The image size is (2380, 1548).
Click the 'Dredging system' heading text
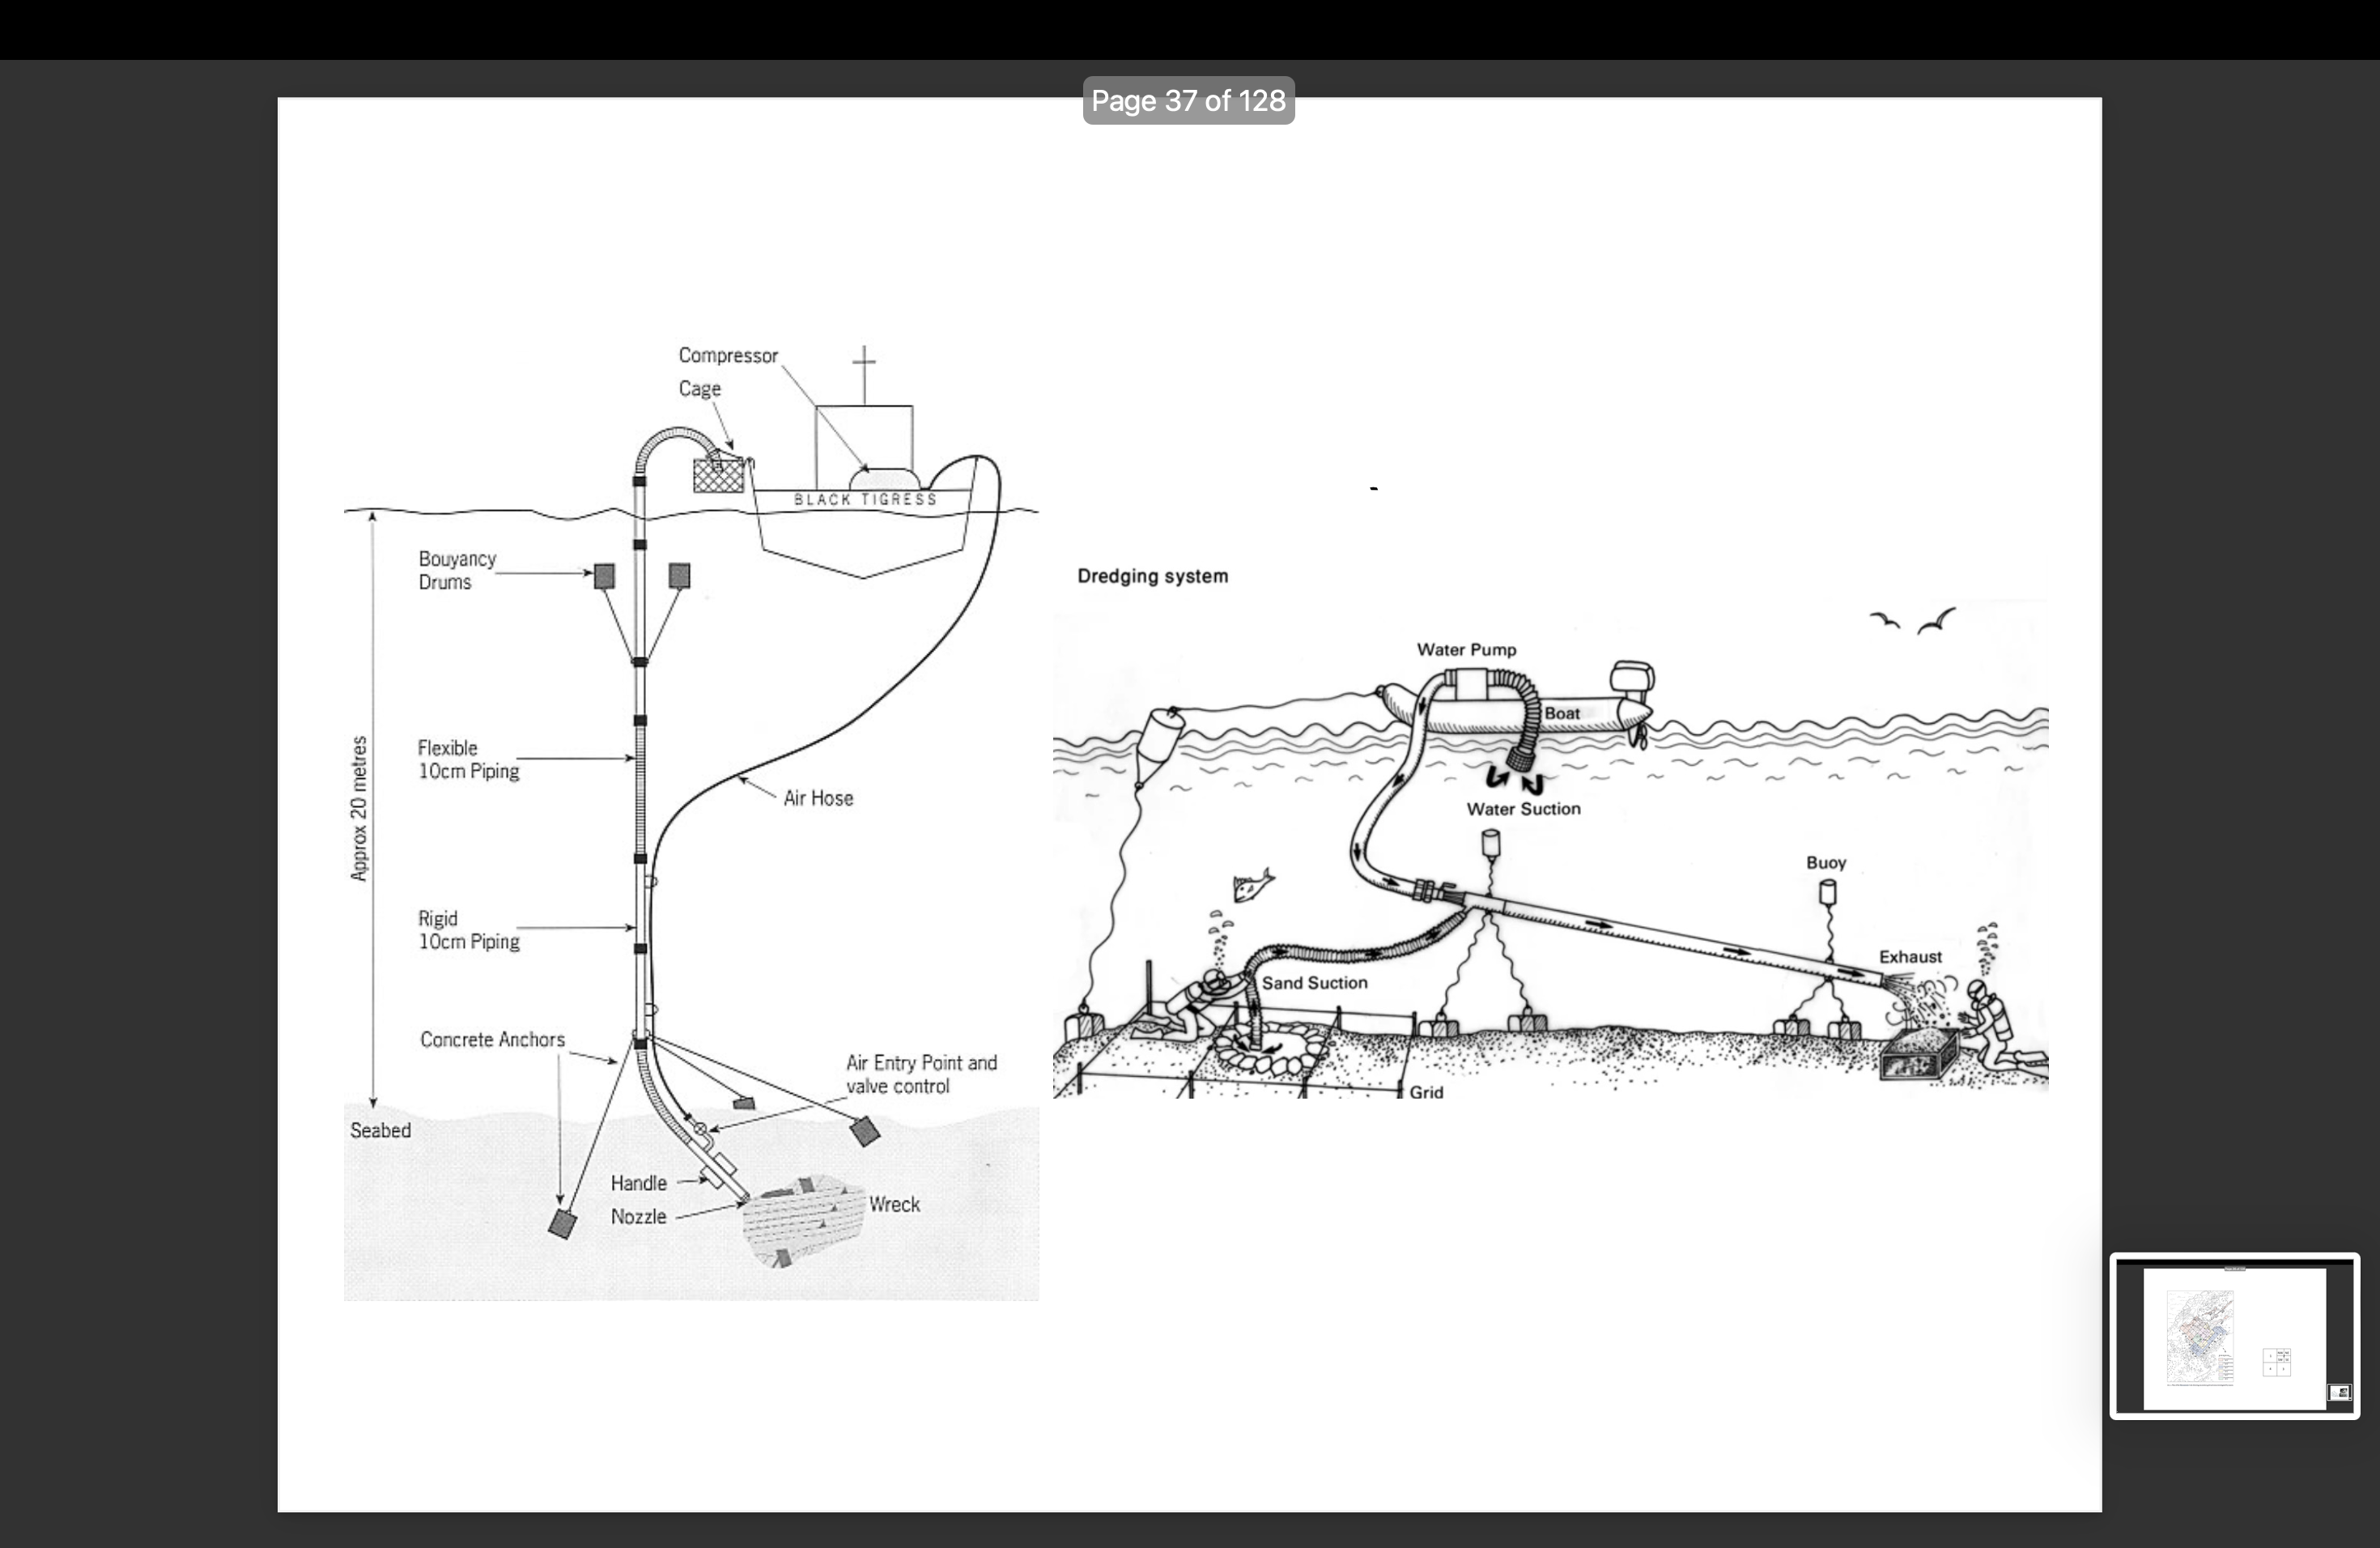click(x=1152, y=576)
